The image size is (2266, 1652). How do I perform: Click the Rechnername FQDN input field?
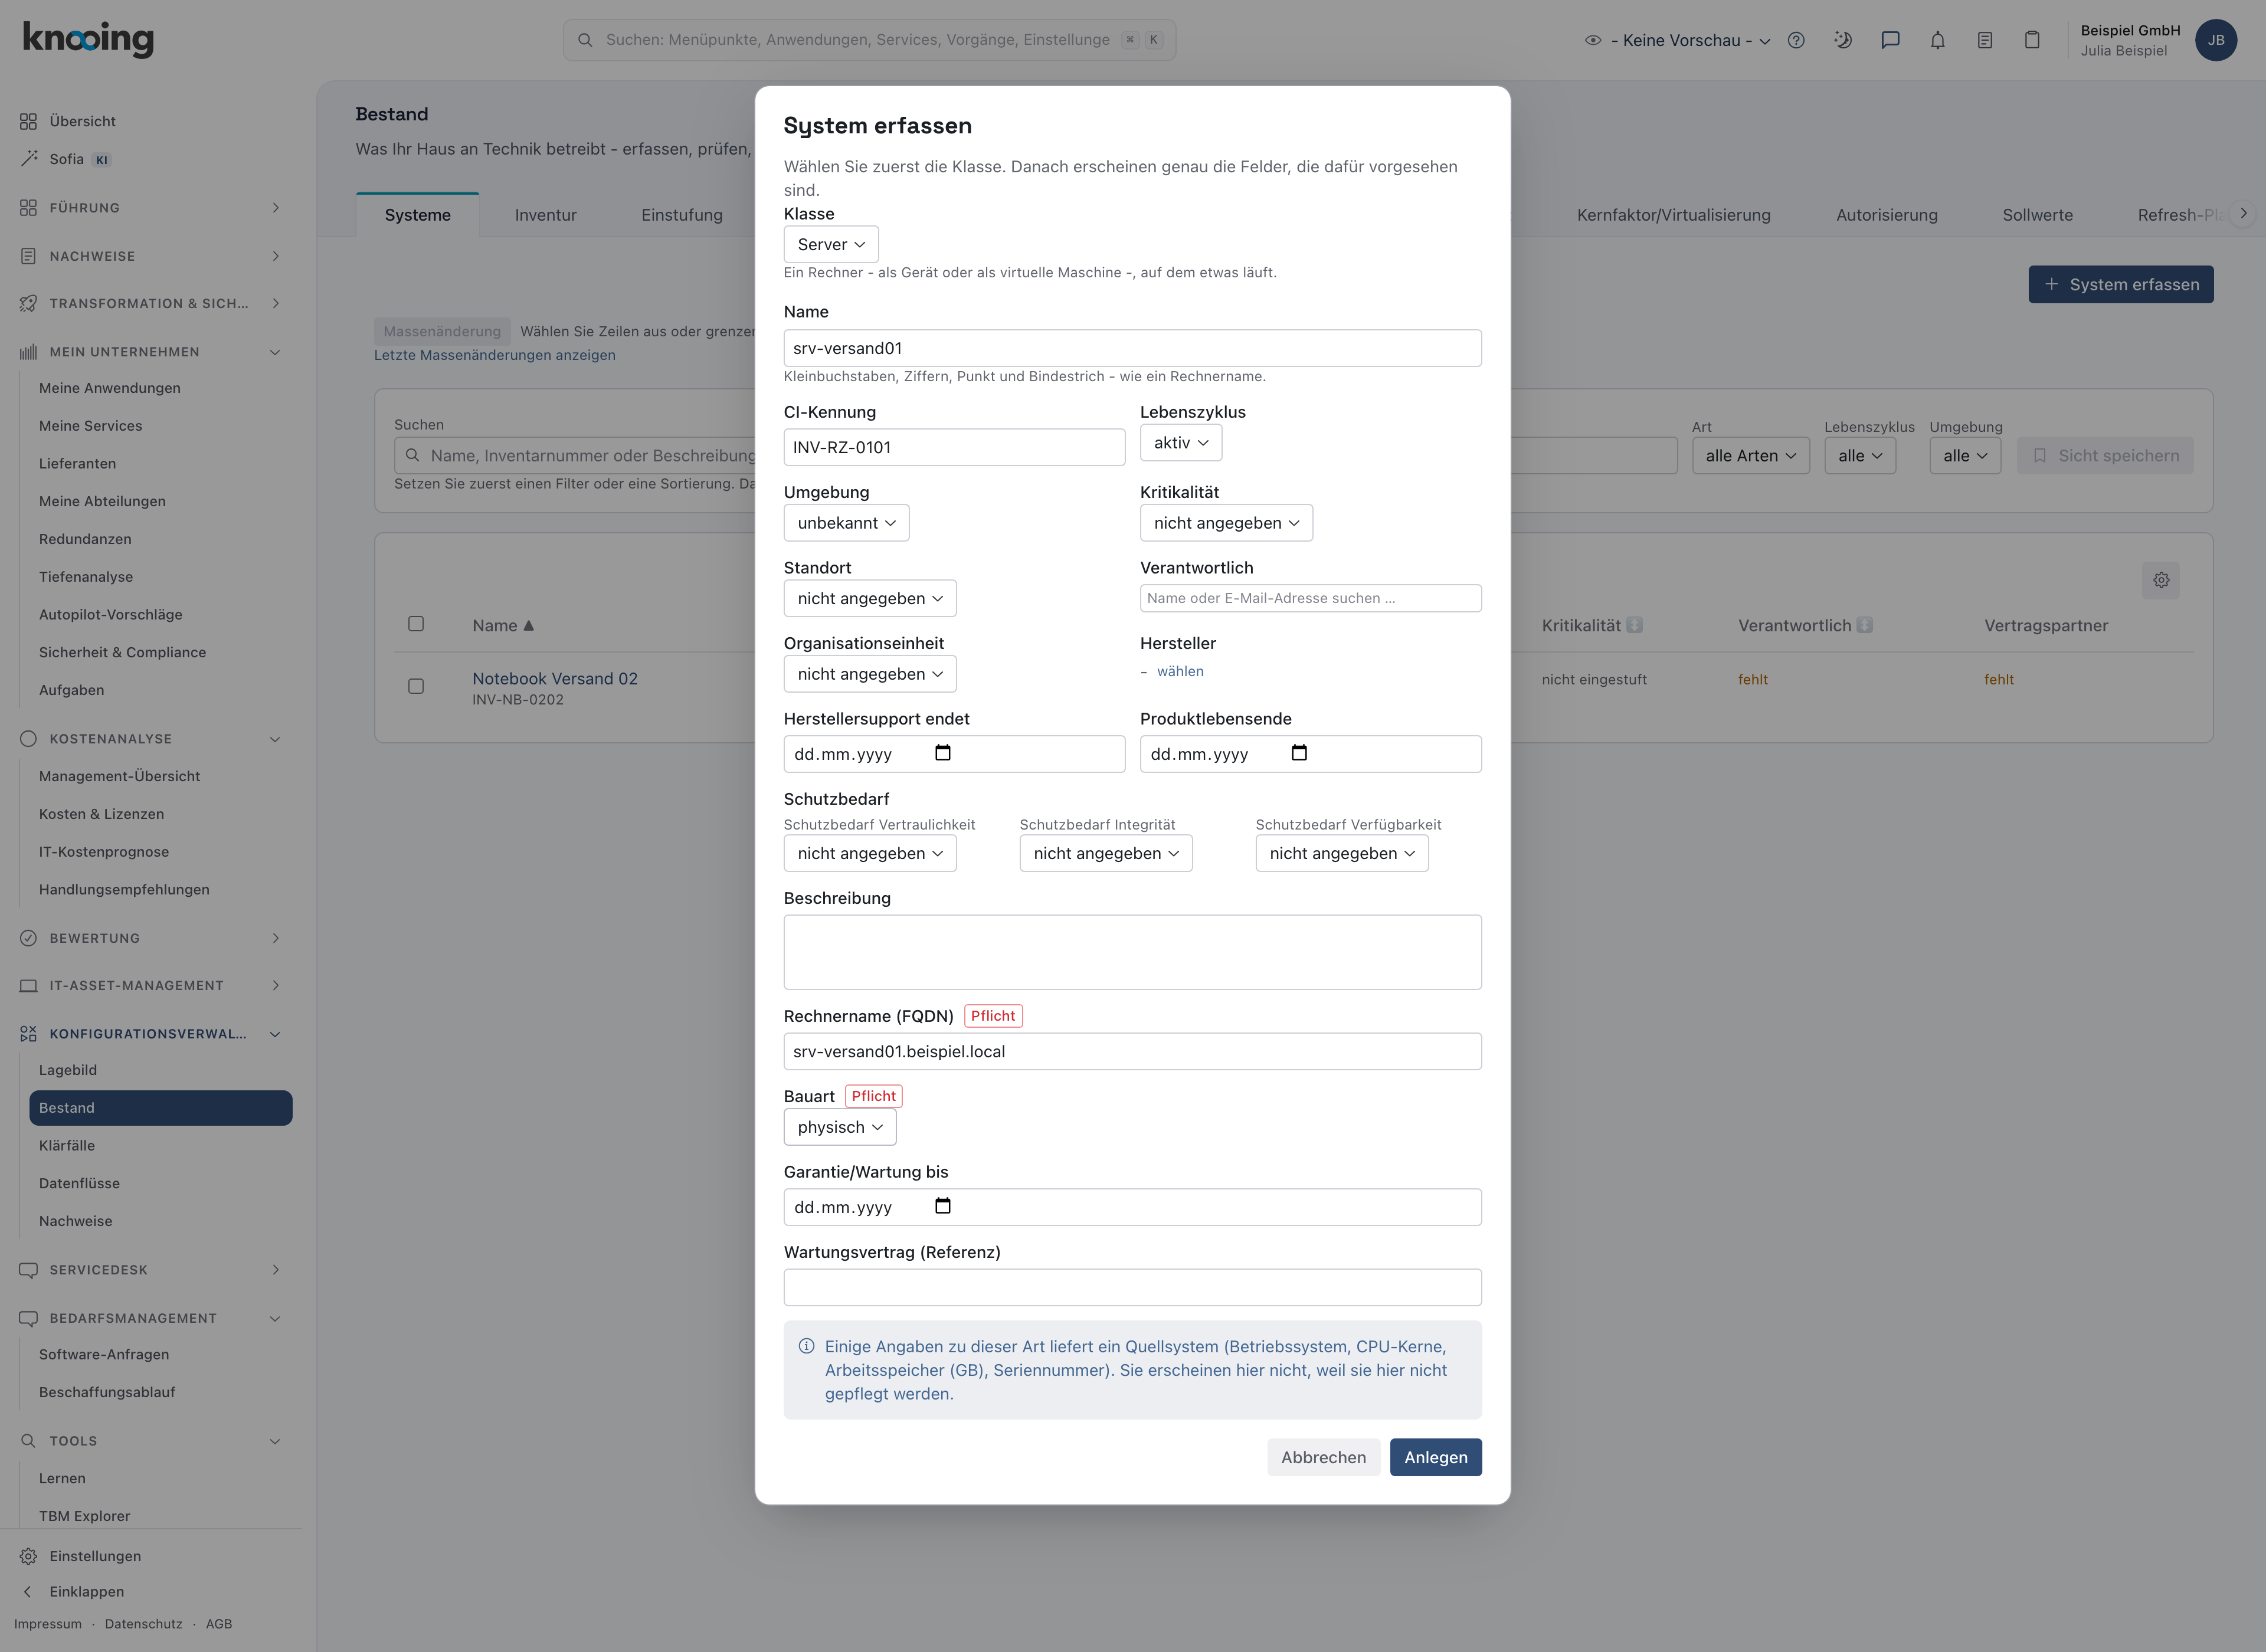coord(1132,1051)
